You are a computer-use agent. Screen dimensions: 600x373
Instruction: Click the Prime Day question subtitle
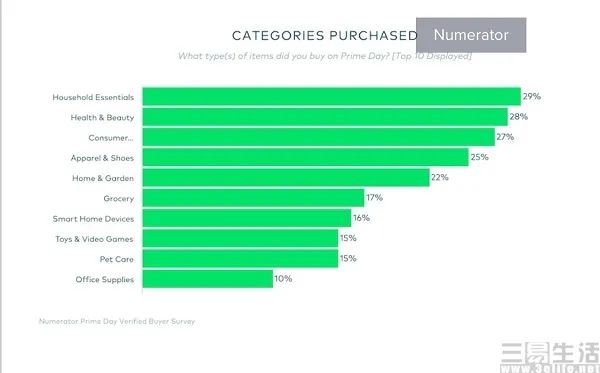325,56
